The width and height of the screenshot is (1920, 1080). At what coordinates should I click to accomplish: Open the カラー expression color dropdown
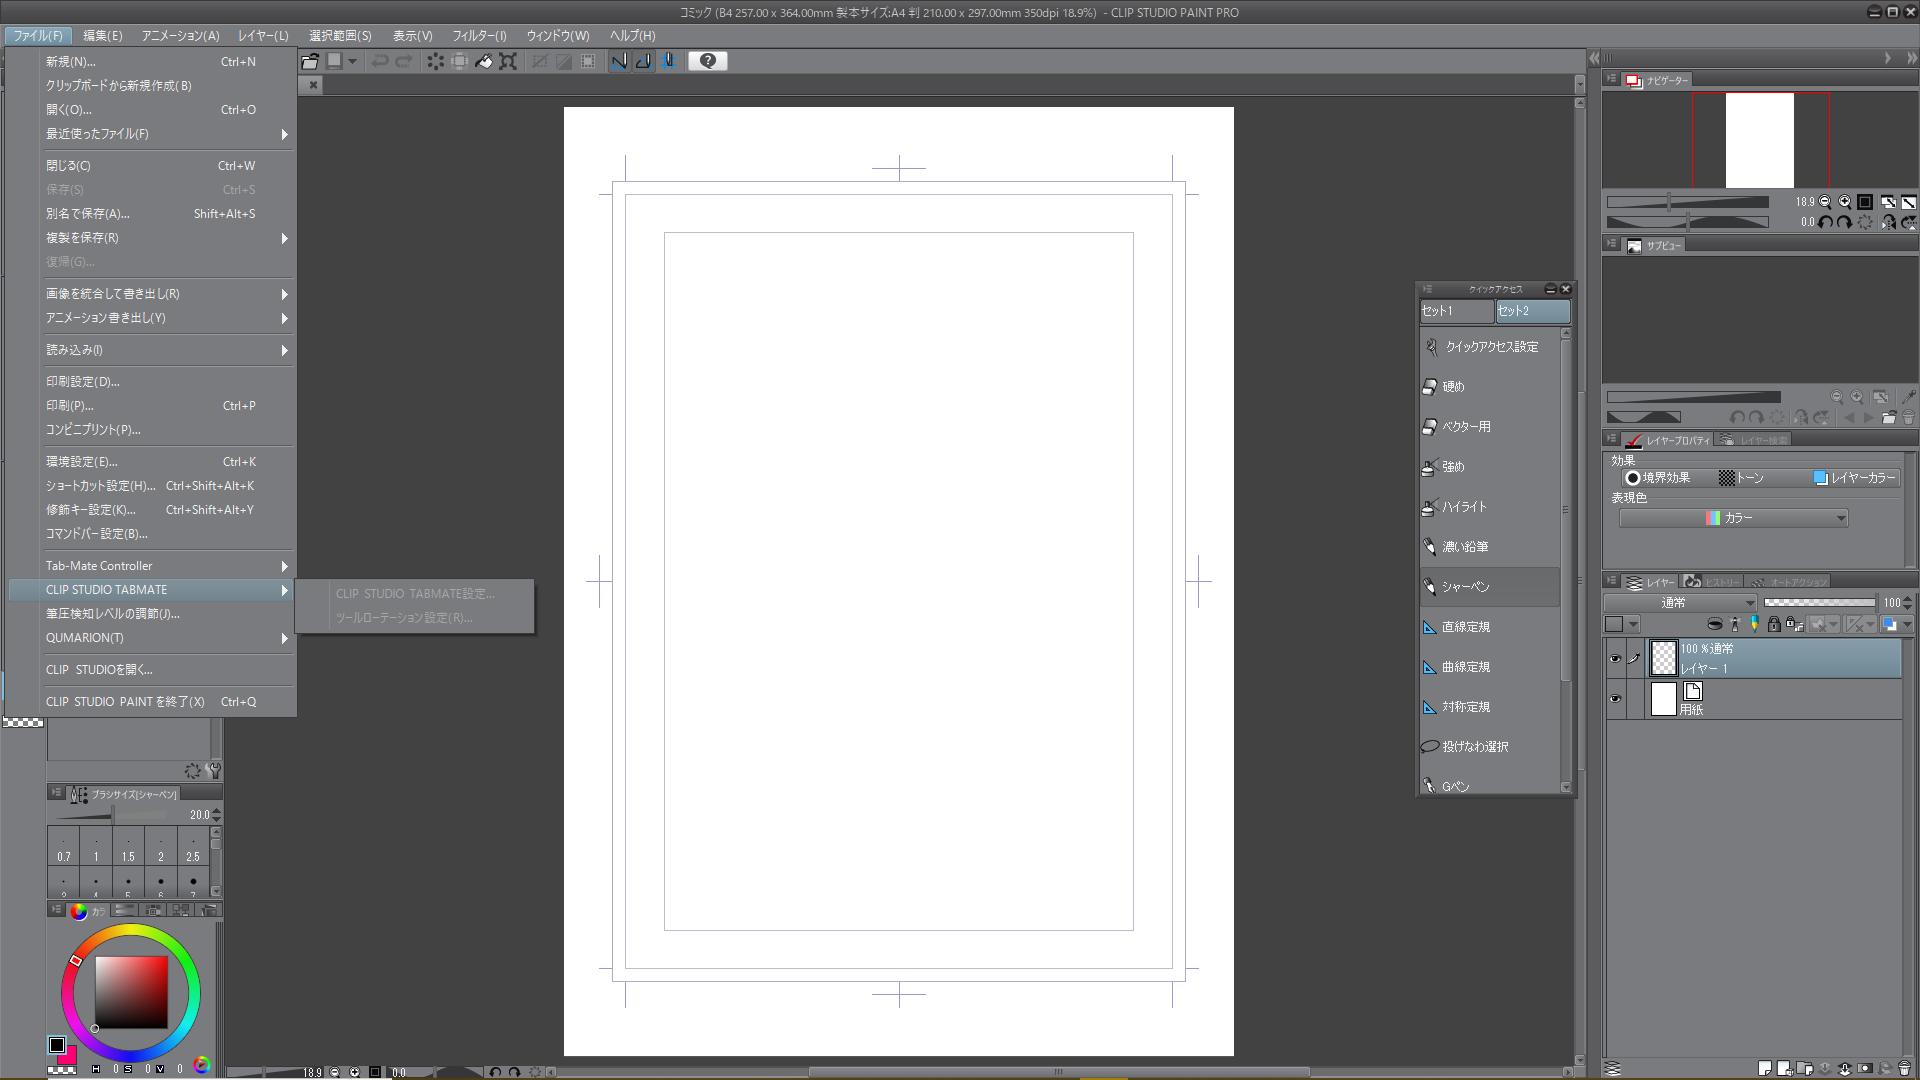[1734, 518]
